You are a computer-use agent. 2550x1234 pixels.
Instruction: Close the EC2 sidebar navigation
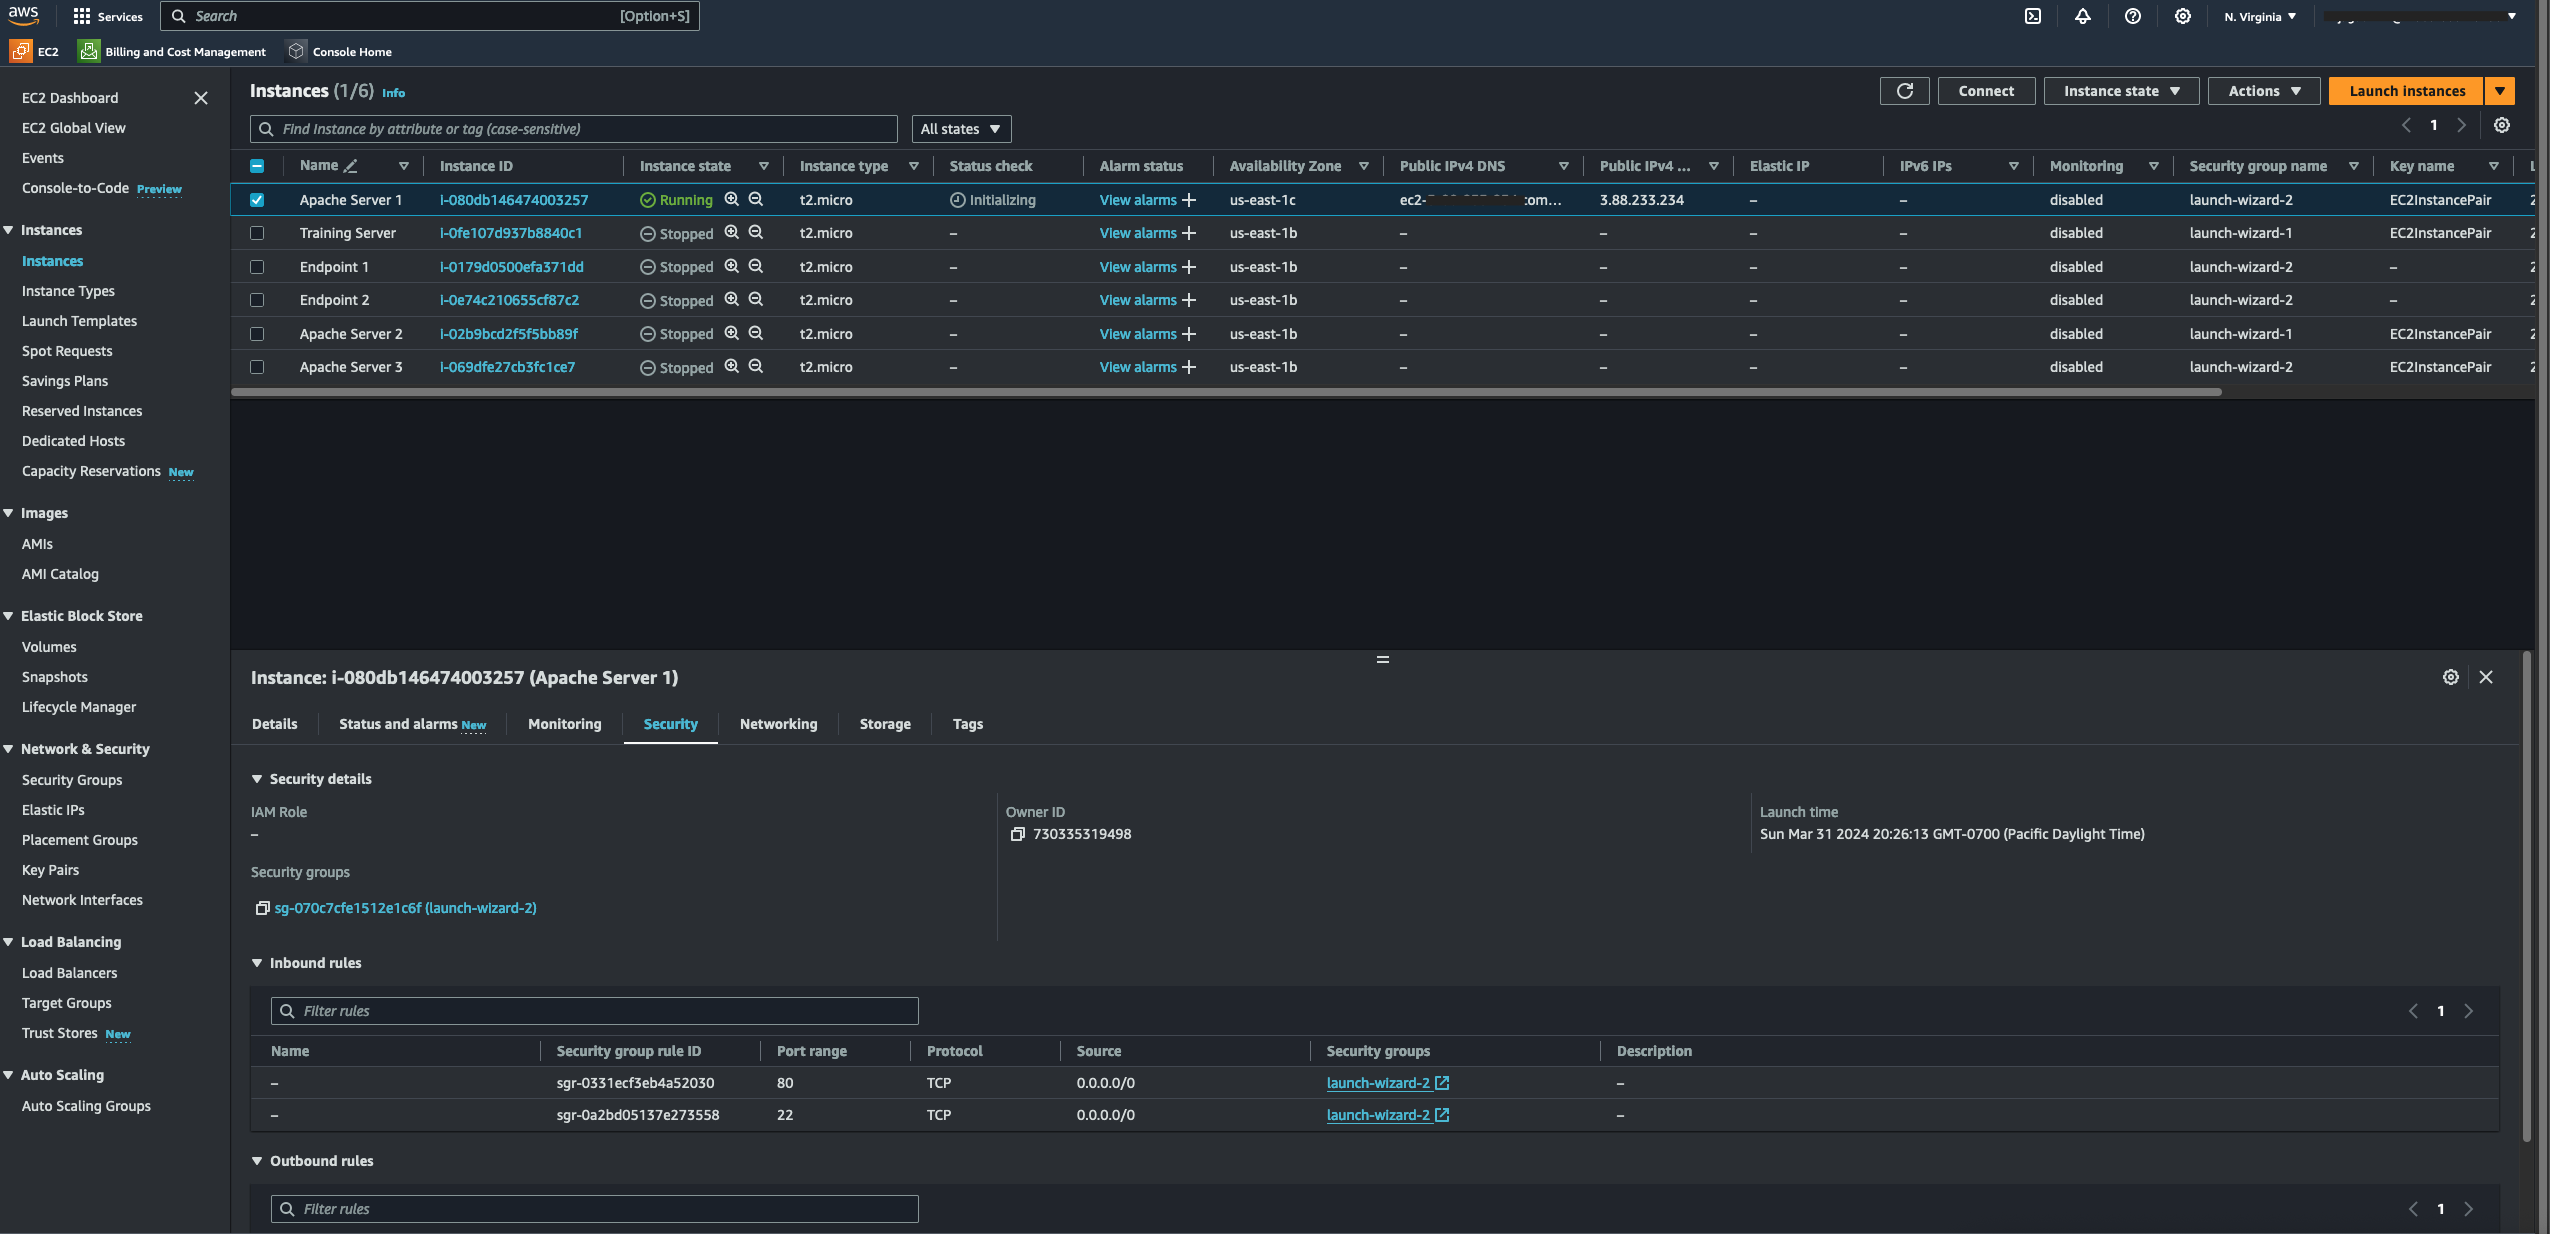click(x=201, y=98)
